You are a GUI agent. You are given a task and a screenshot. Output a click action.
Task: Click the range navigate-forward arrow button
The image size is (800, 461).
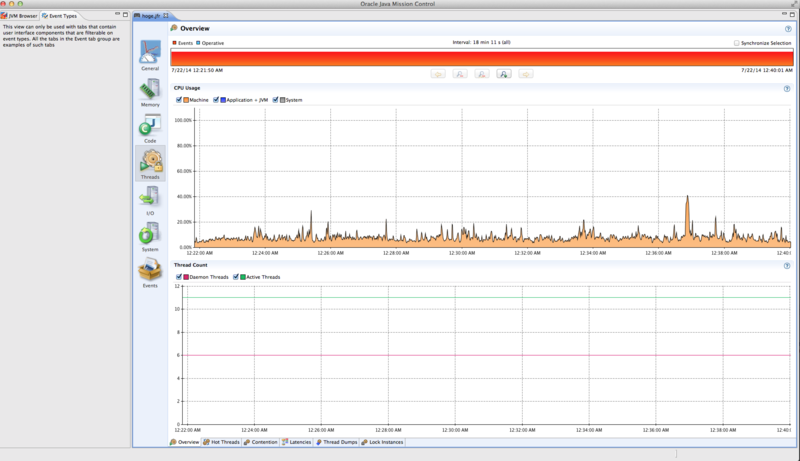tap(526, 74)
